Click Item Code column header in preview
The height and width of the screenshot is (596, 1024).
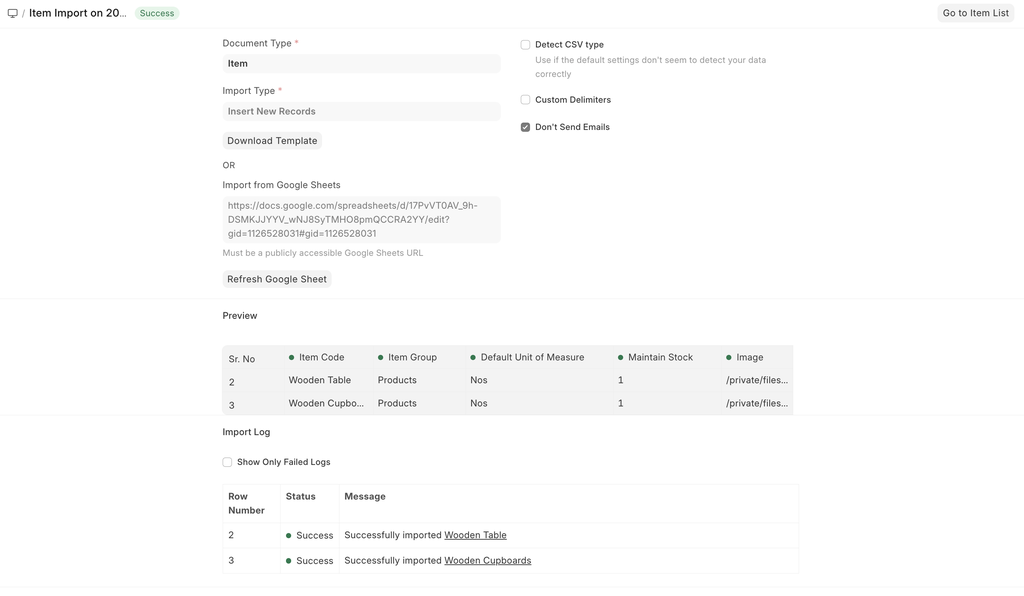click(321, 357)
